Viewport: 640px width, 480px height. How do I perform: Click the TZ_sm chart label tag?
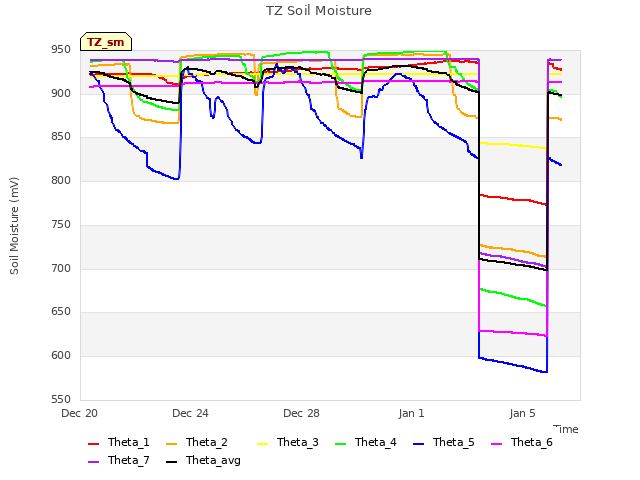click(106, 42)
